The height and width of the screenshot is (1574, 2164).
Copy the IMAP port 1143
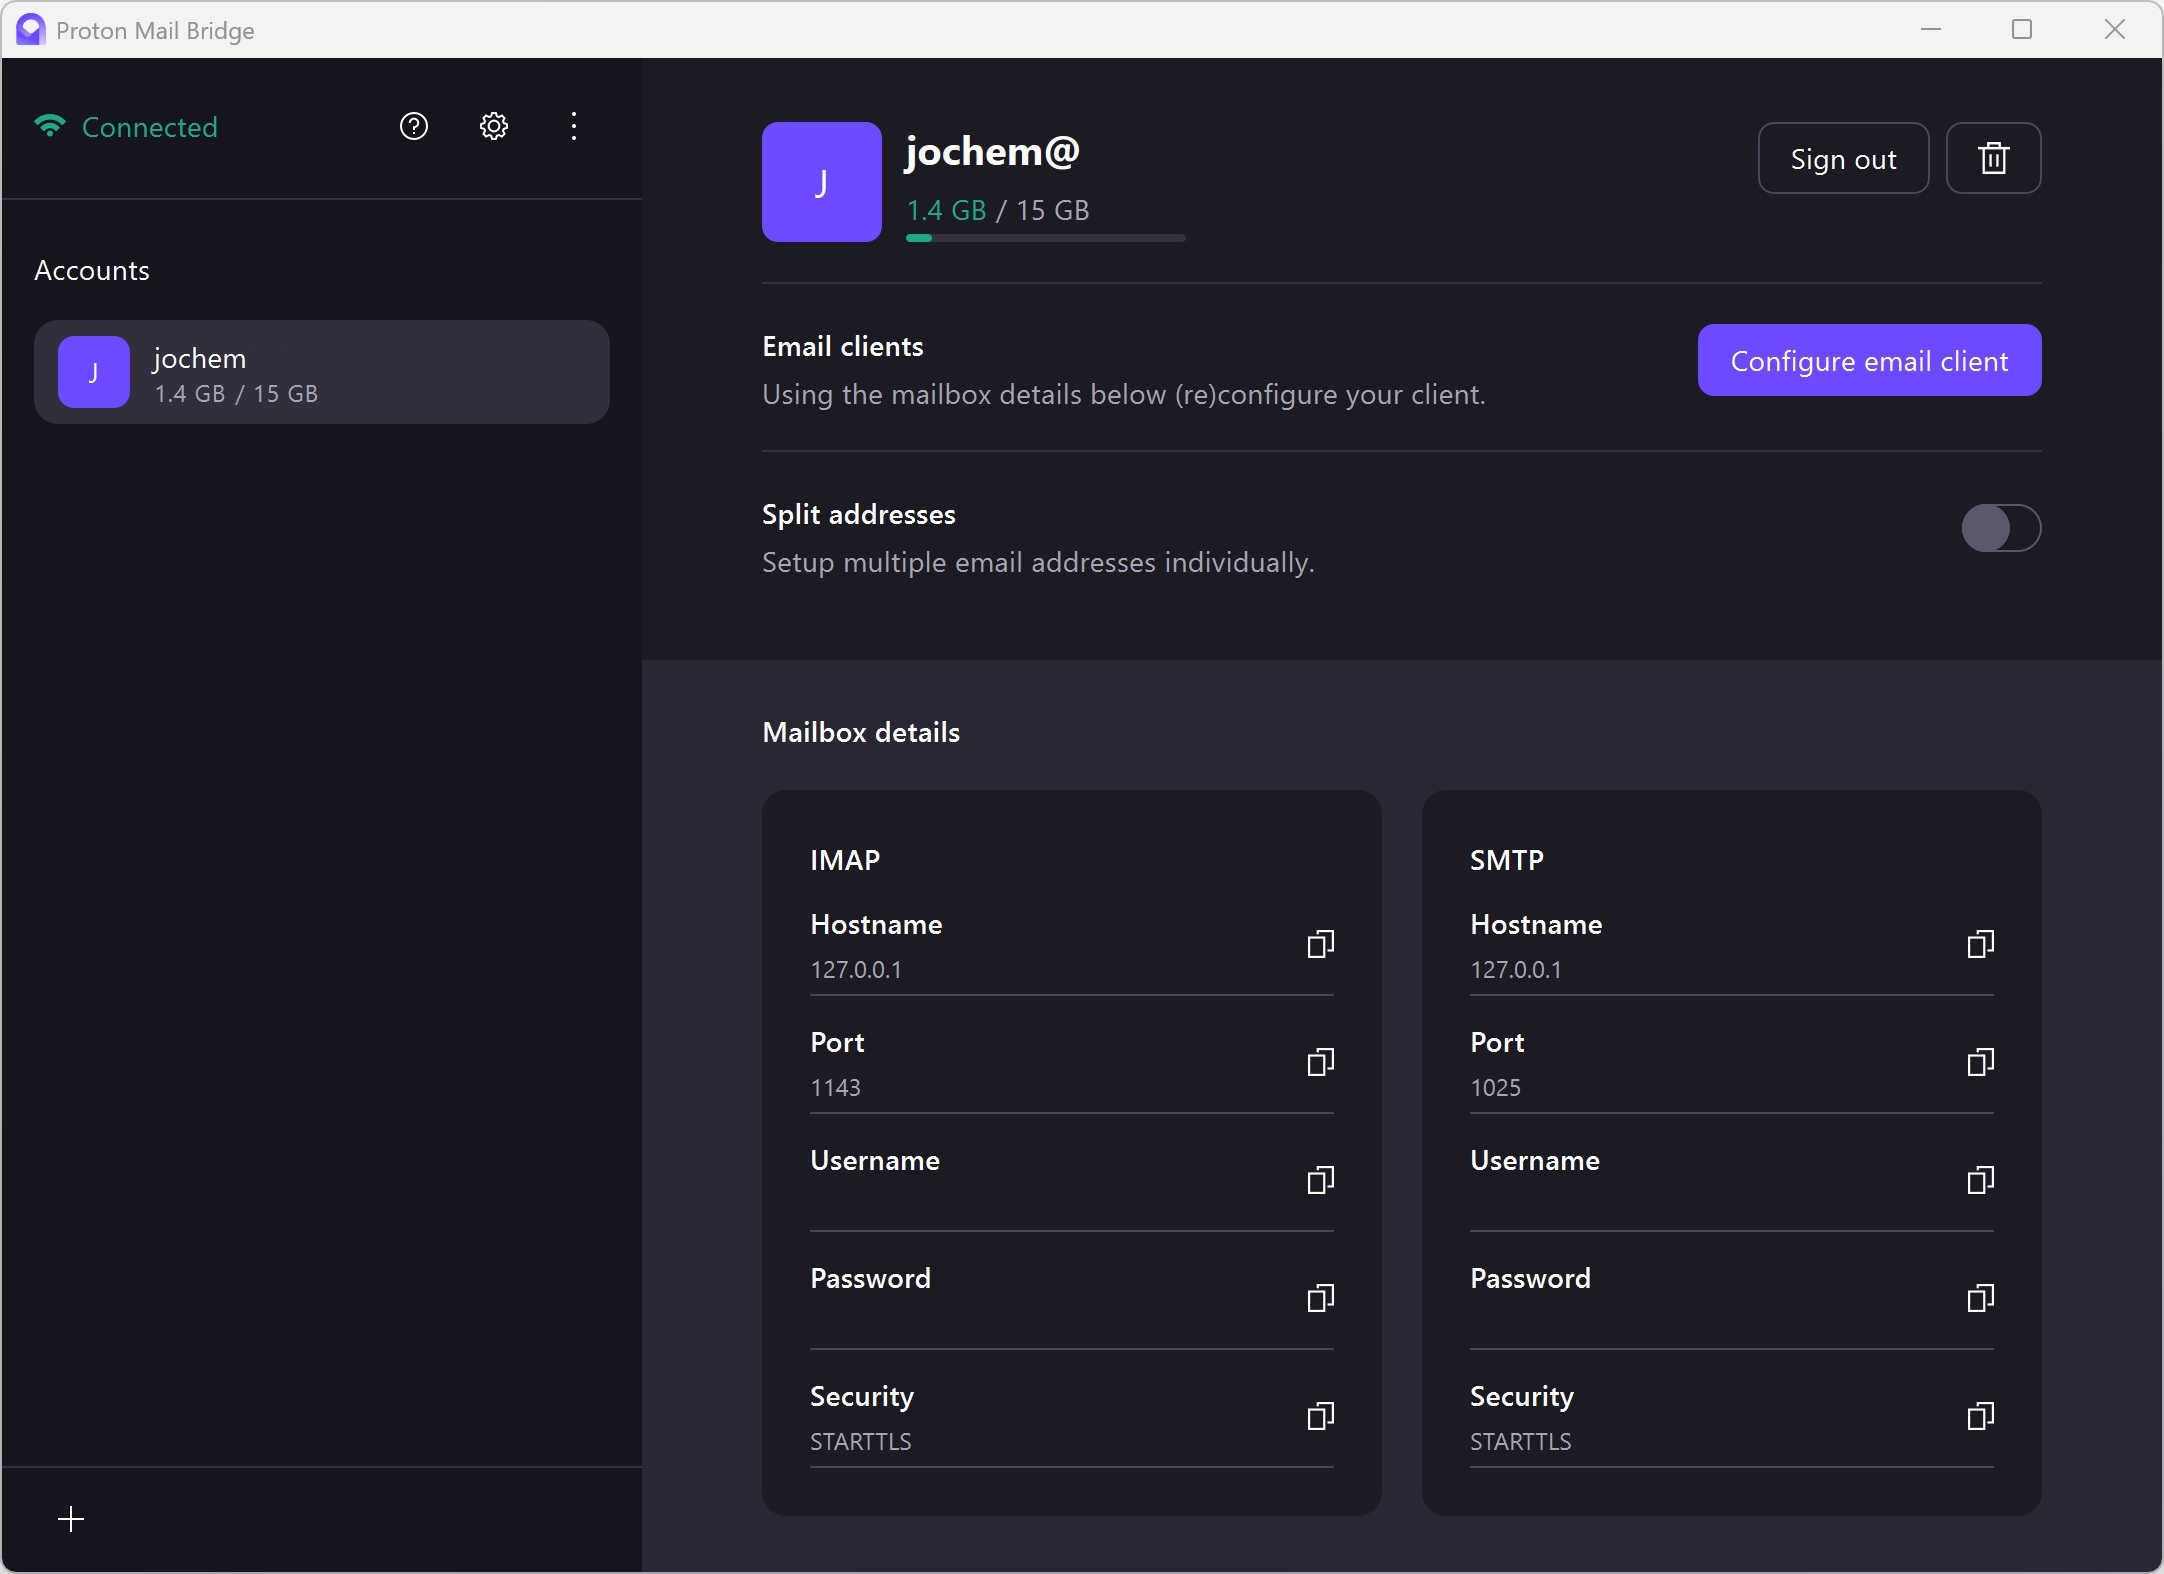(1319, 1062)
